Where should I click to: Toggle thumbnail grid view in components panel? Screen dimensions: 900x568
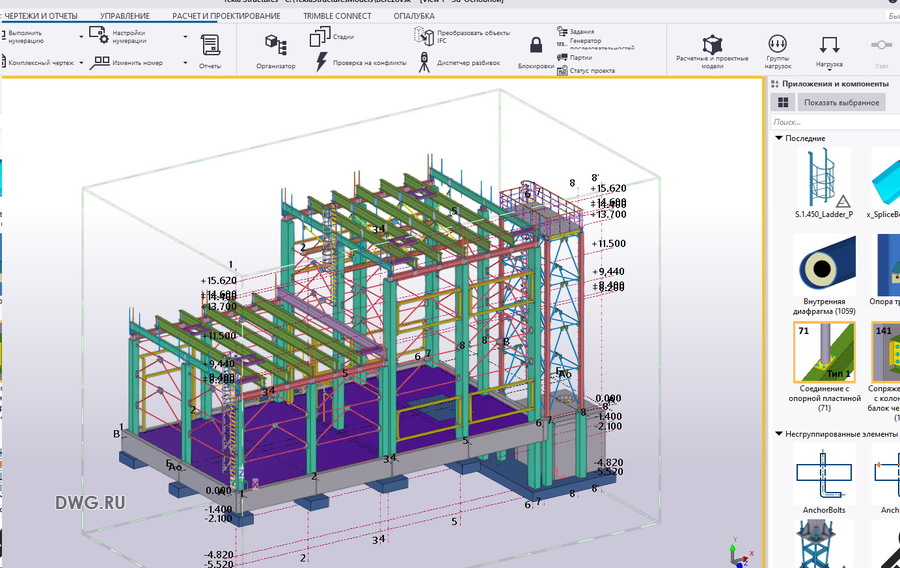[783, 102]
